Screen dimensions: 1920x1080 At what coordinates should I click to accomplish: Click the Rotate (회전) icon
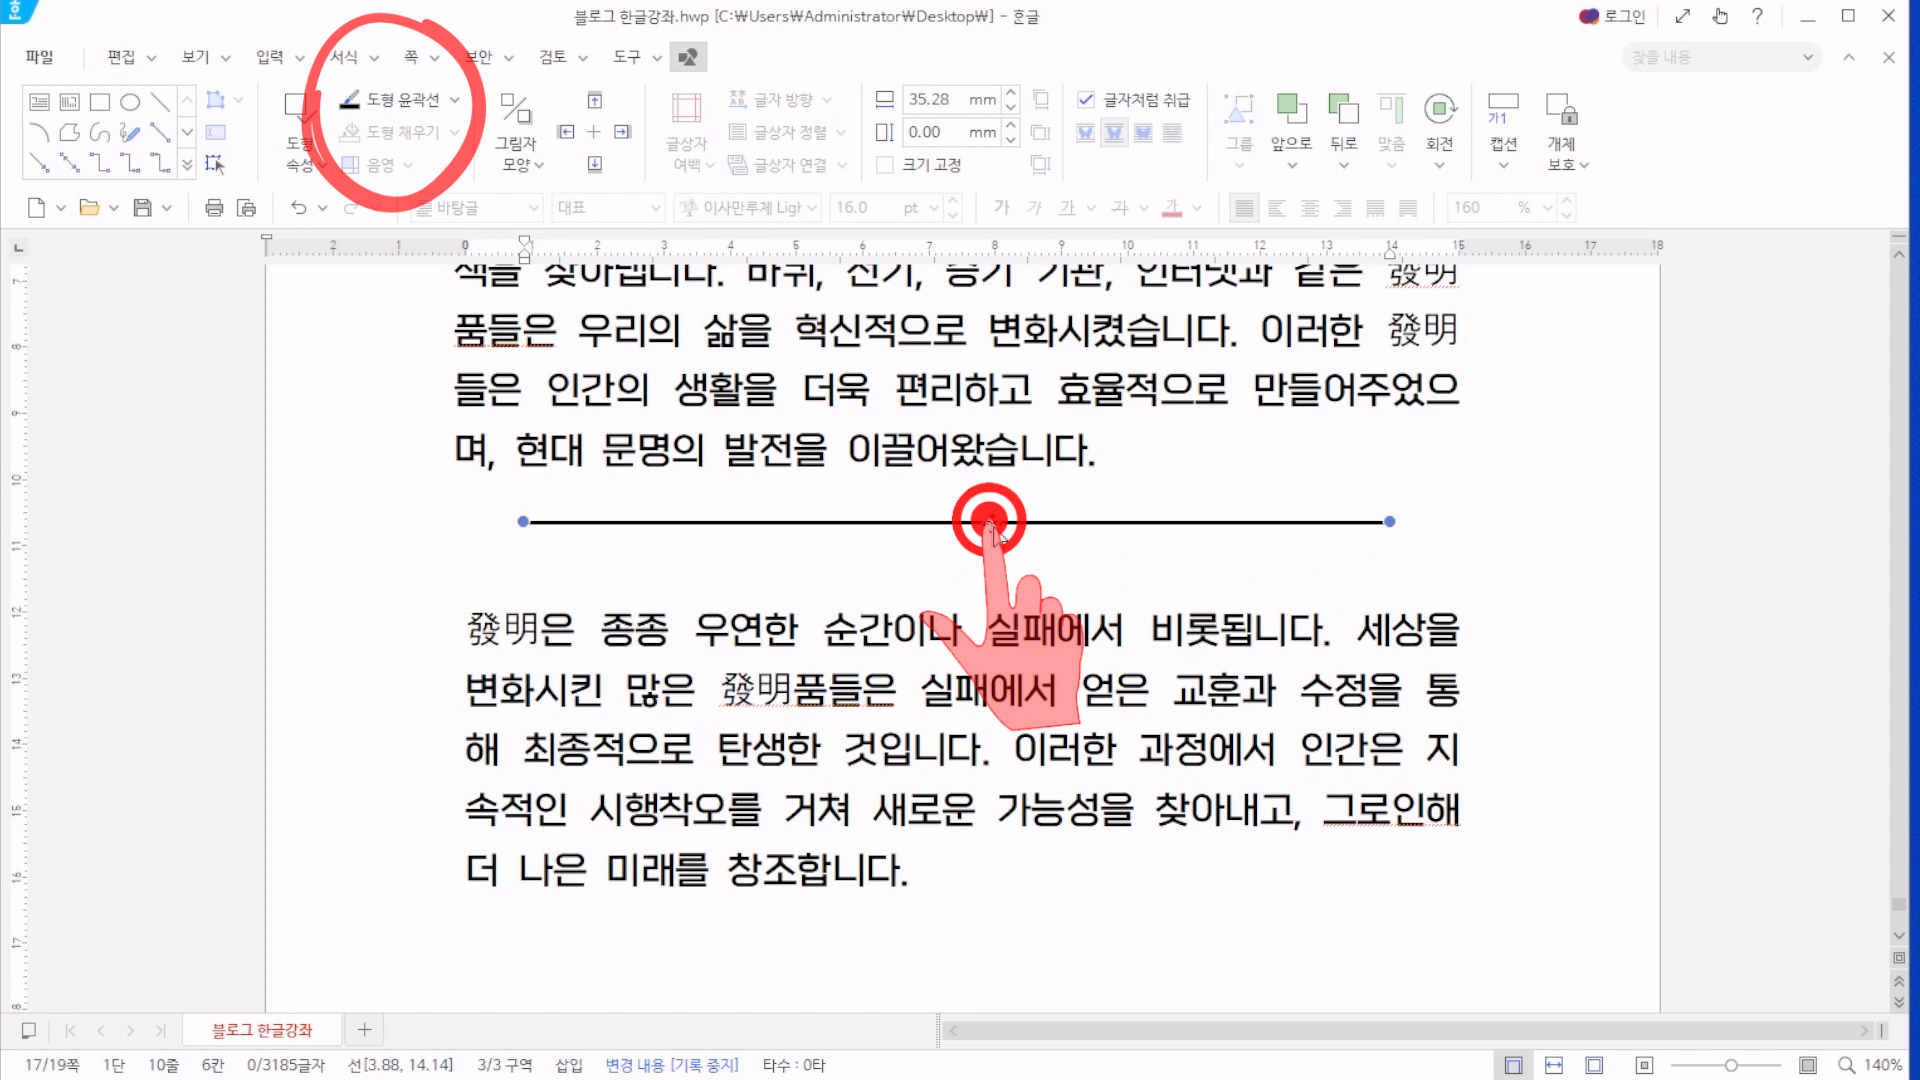[1439, 108]
